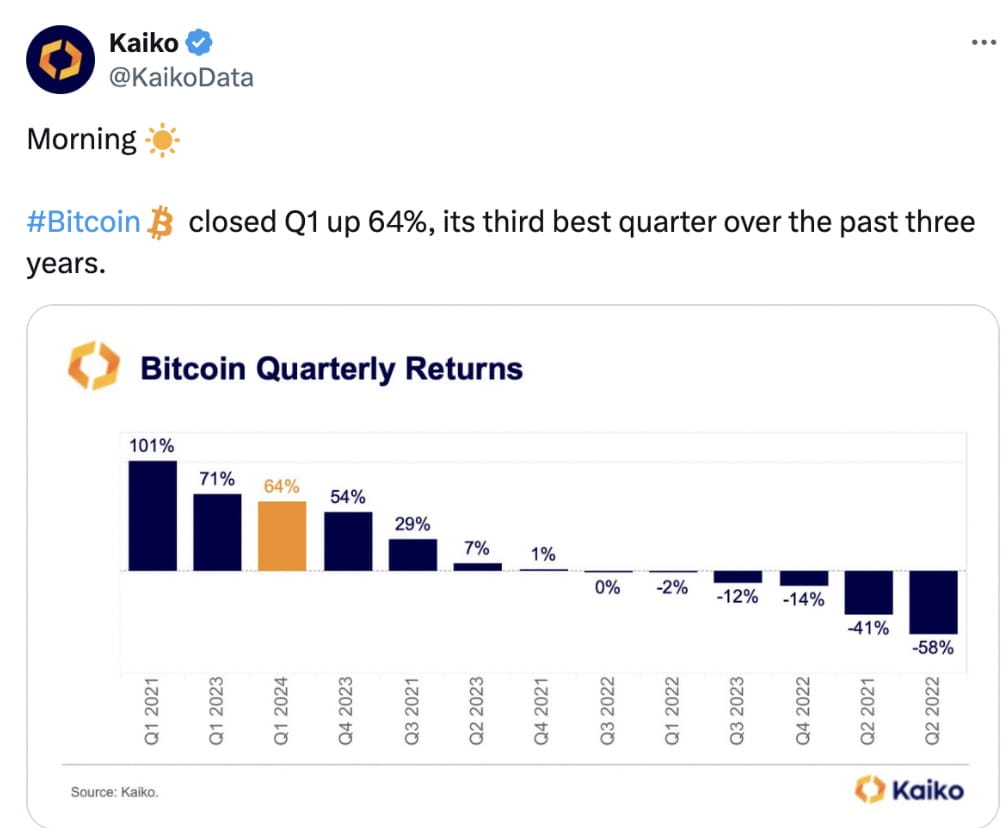
Task: Click the Bitcoin Quarterly Returns chart title
Action: 330,367
